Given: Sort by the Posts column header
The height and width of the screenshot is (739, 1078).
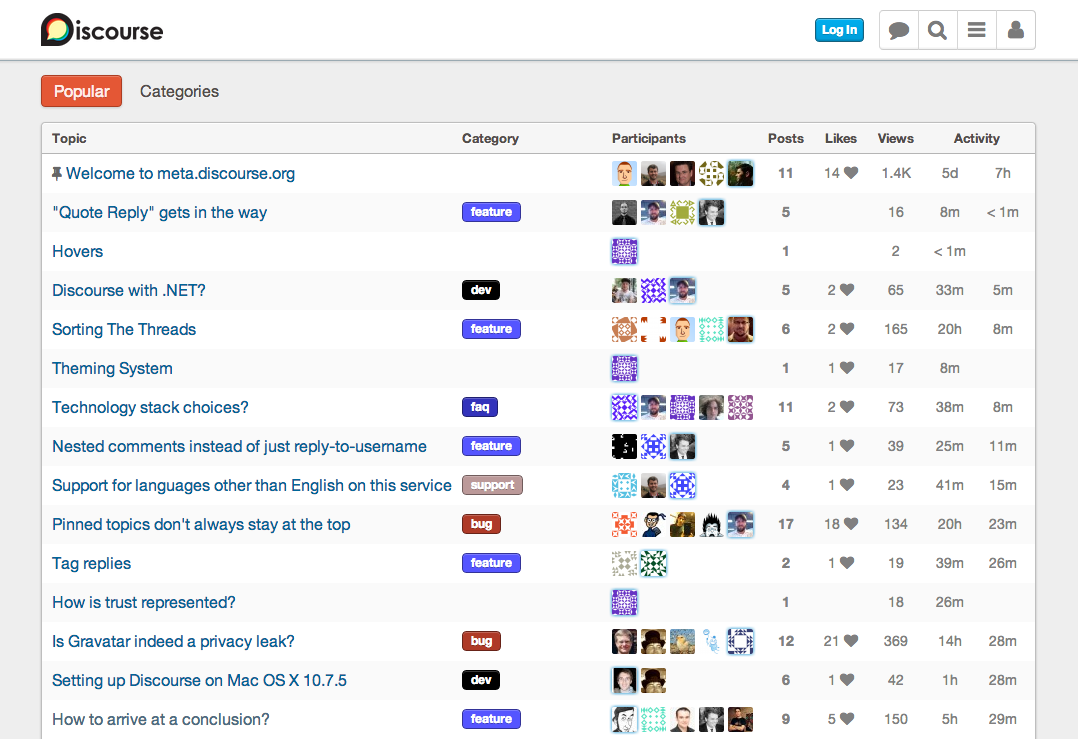Looking at the screenshot, I should click(786, 138).
